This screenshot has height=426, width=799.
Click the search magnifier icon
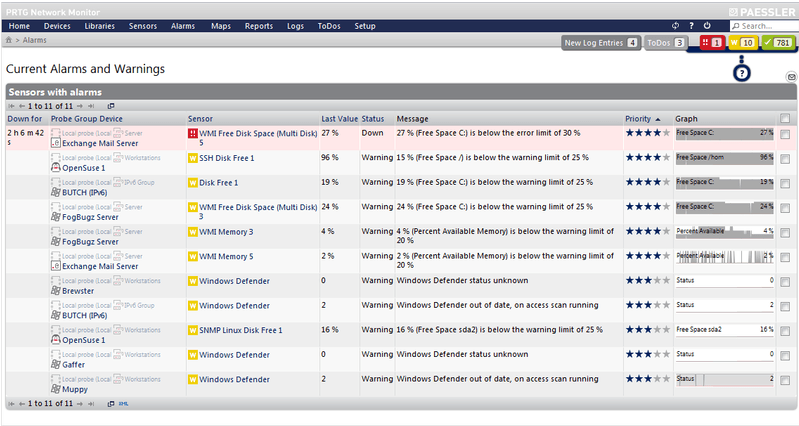(735, 26)
